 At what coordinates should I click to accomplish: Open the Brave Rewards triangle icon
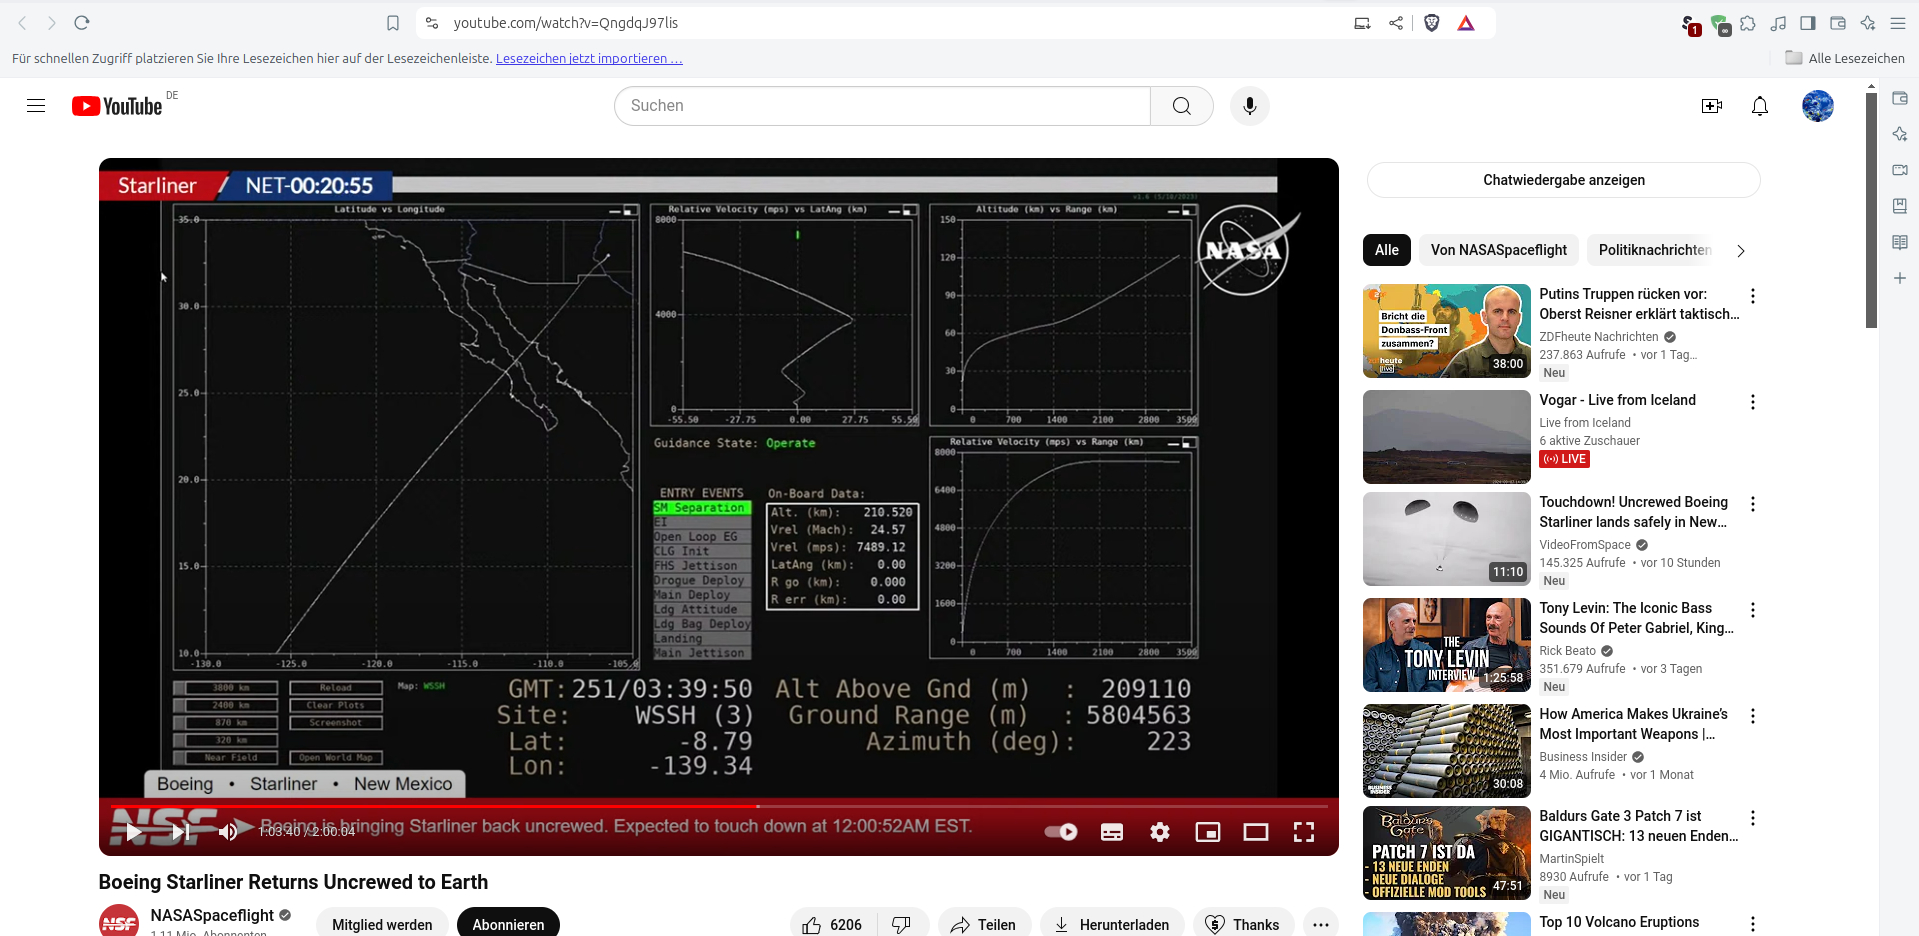[1466, 23]
